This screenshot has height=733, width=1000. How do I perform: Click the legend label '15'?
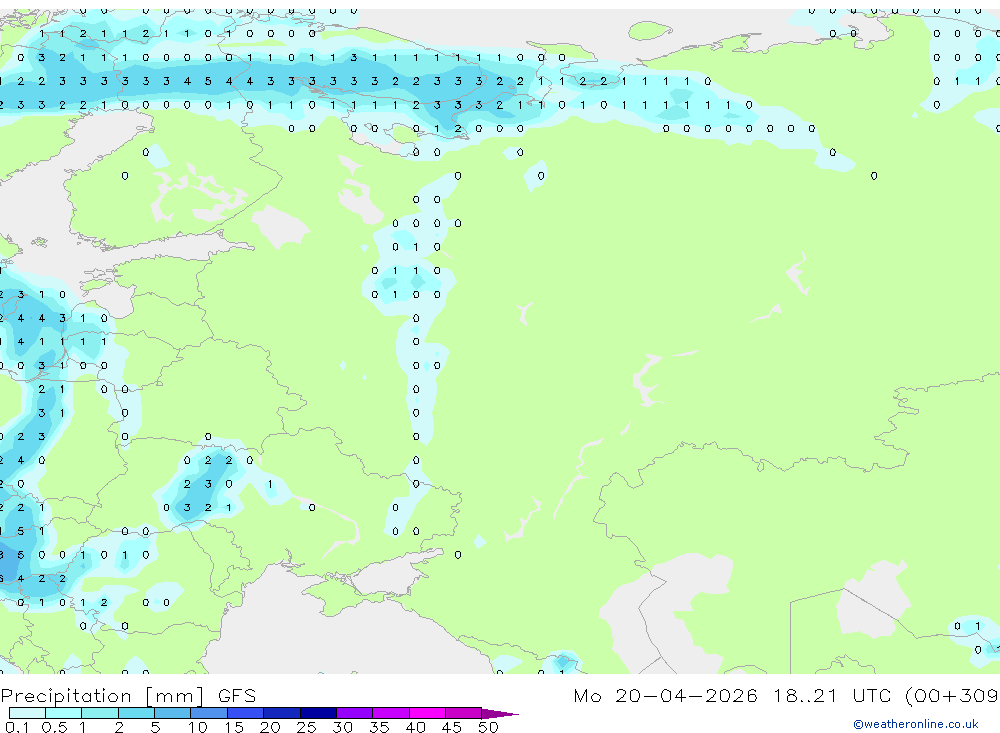coord(233,727)
